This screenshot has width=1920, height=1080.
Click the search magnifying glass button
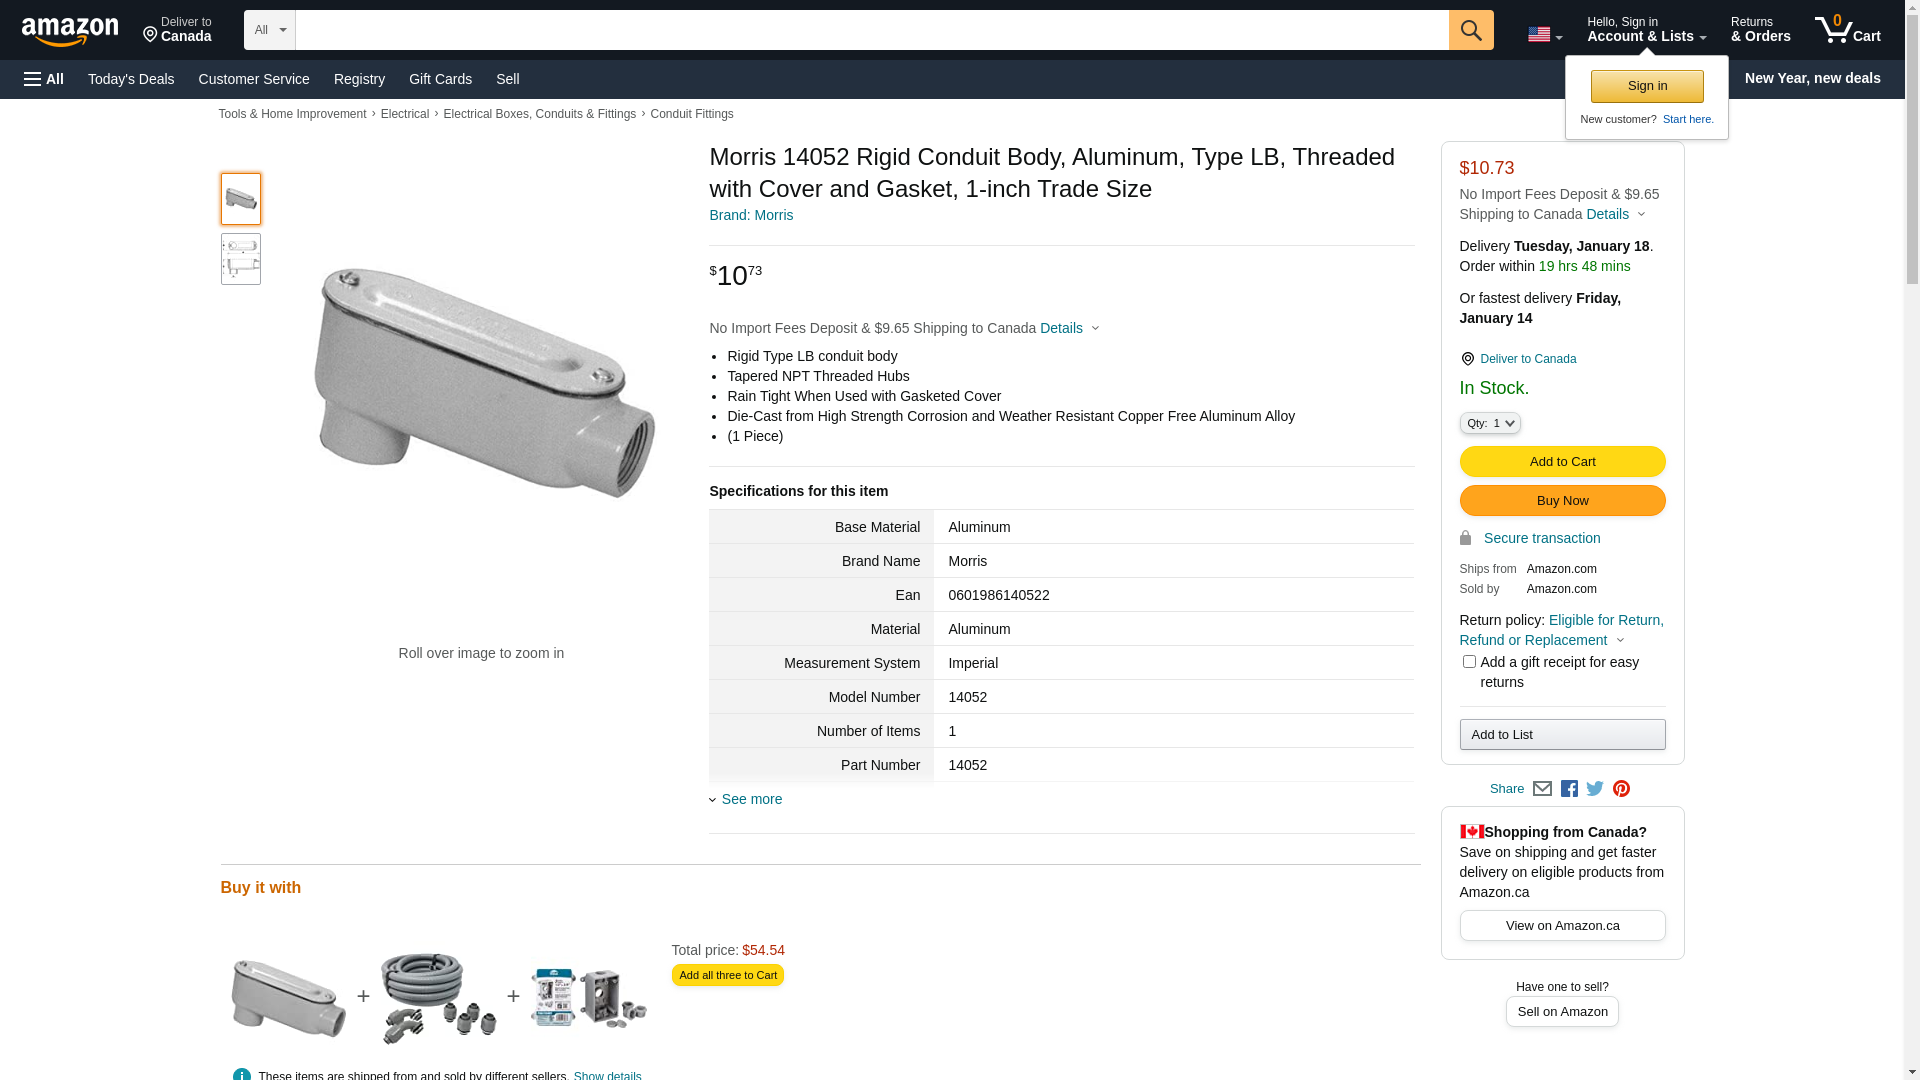point(1471,30)
